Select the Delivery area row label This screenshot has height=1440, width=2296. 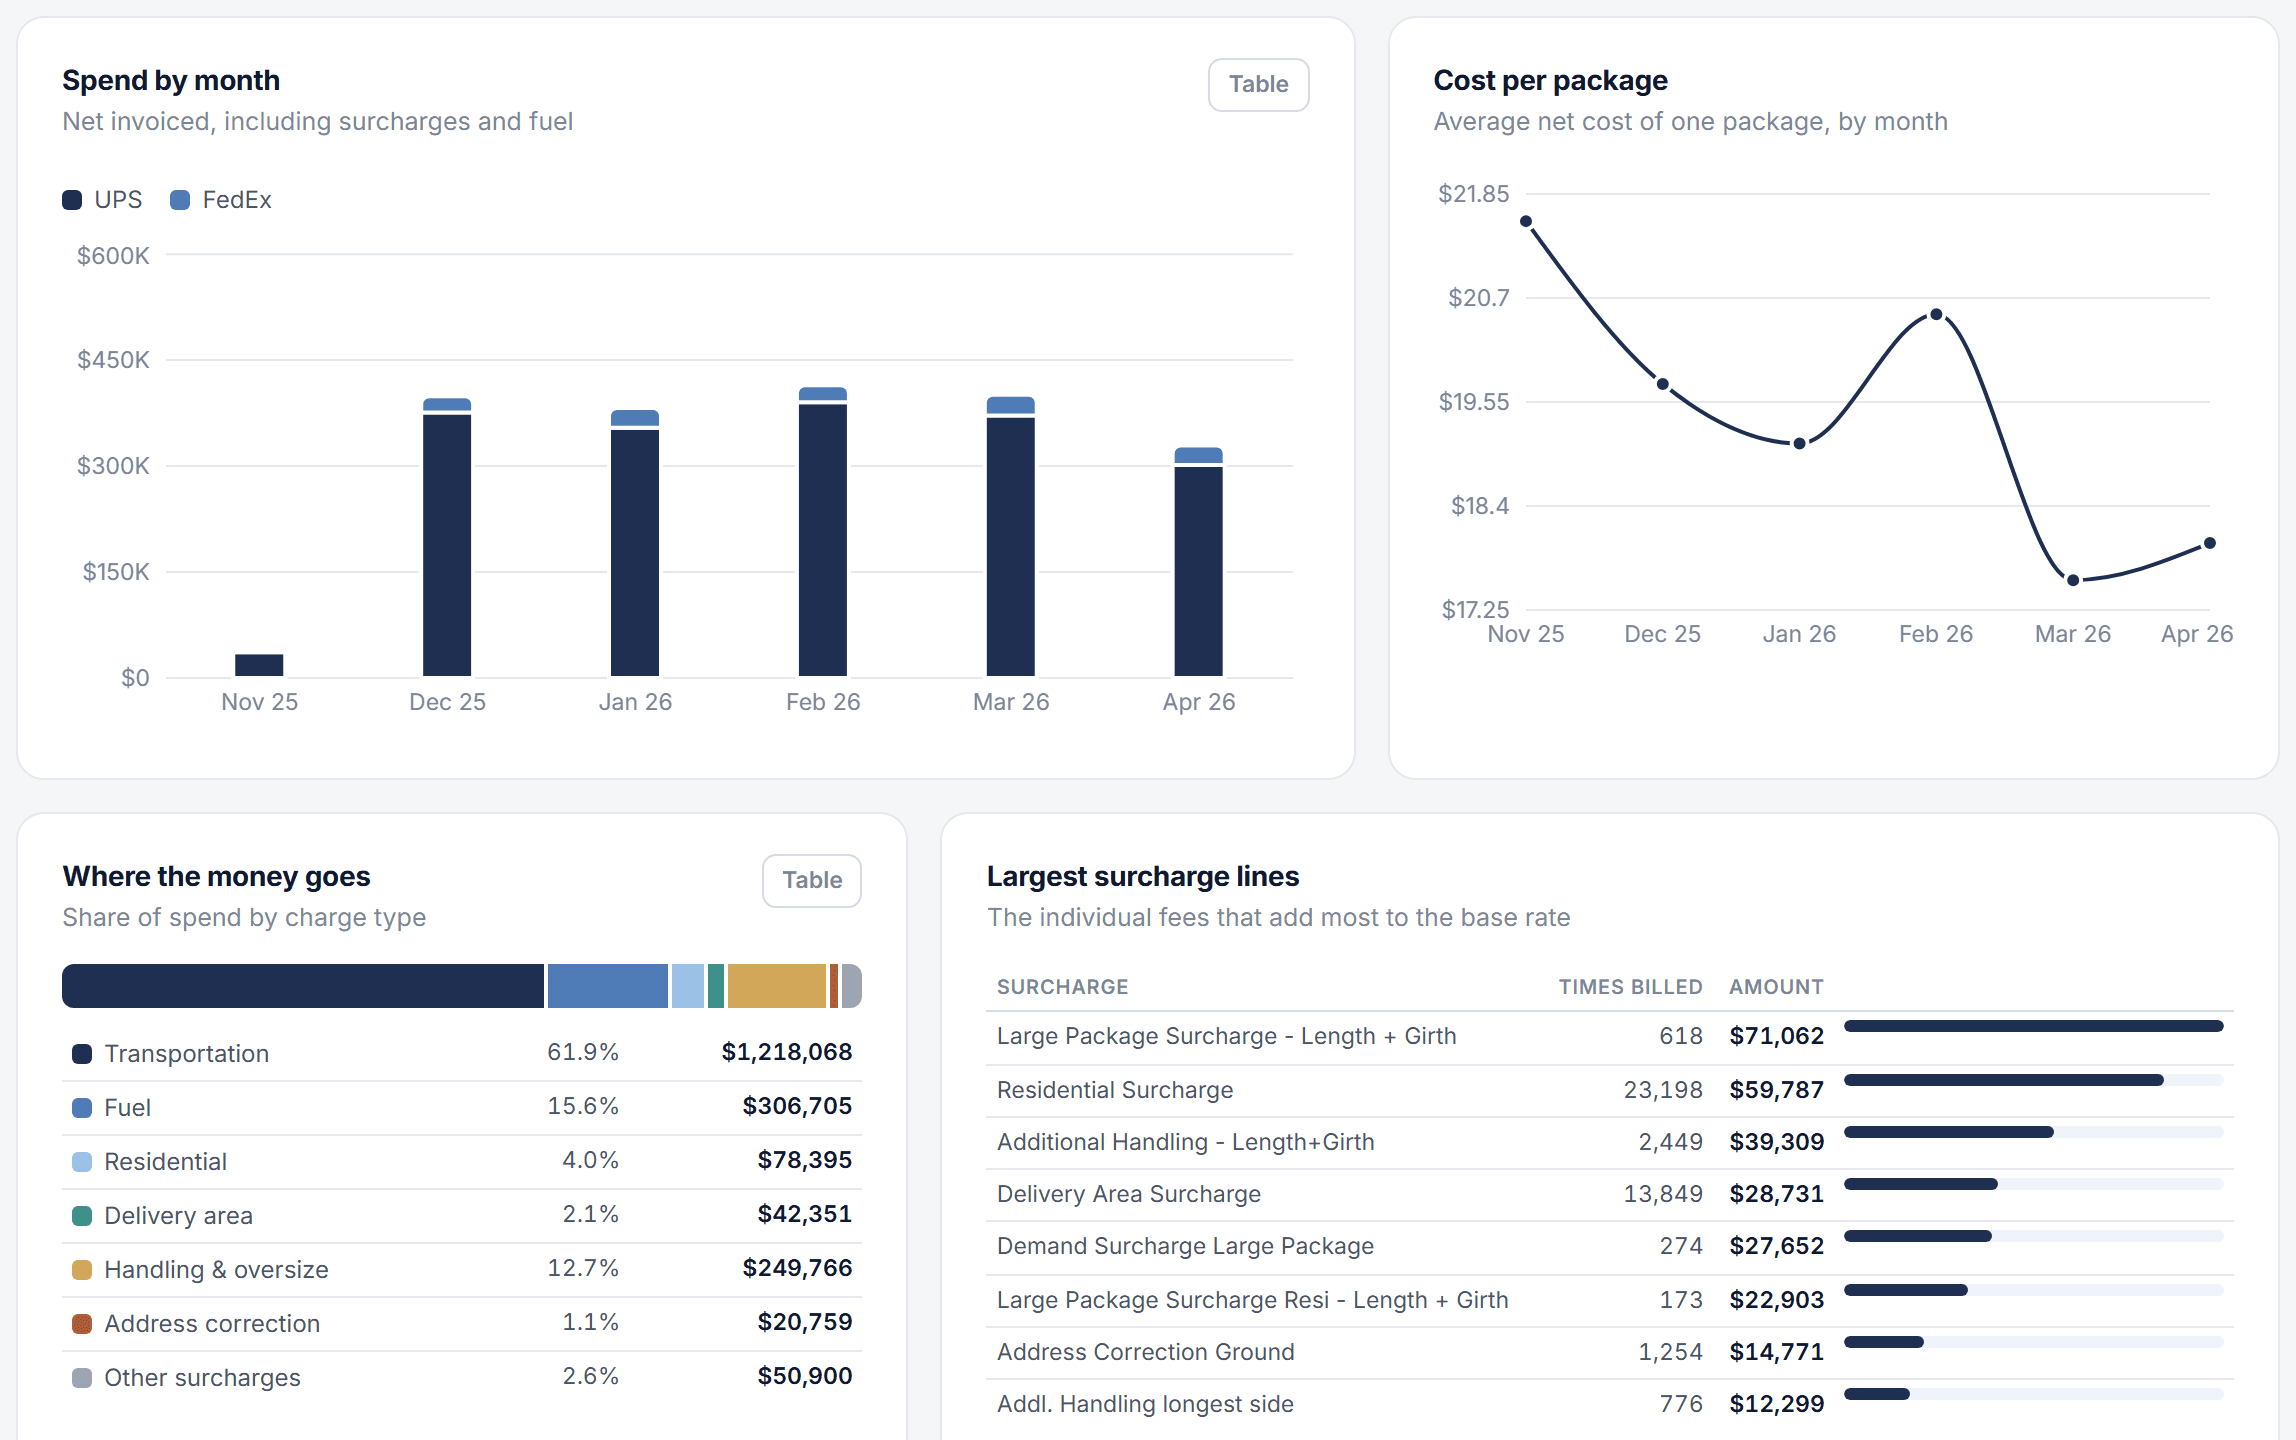click(179, 1216)
